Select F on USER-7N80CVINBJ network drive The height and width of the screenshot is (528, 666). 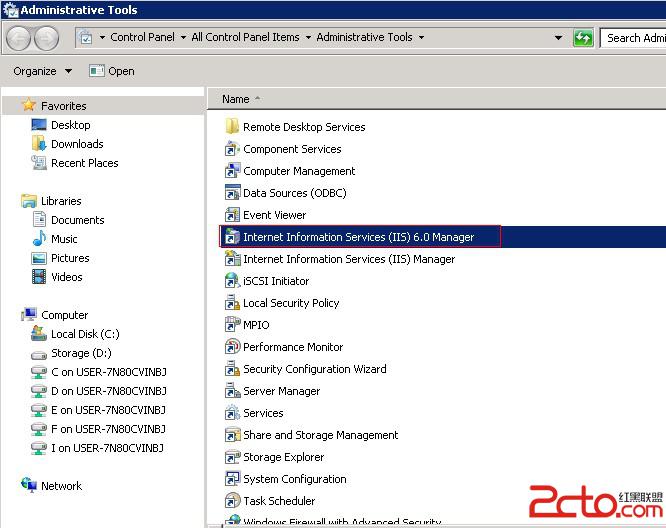pyautogui.click(x=108, y=429)
